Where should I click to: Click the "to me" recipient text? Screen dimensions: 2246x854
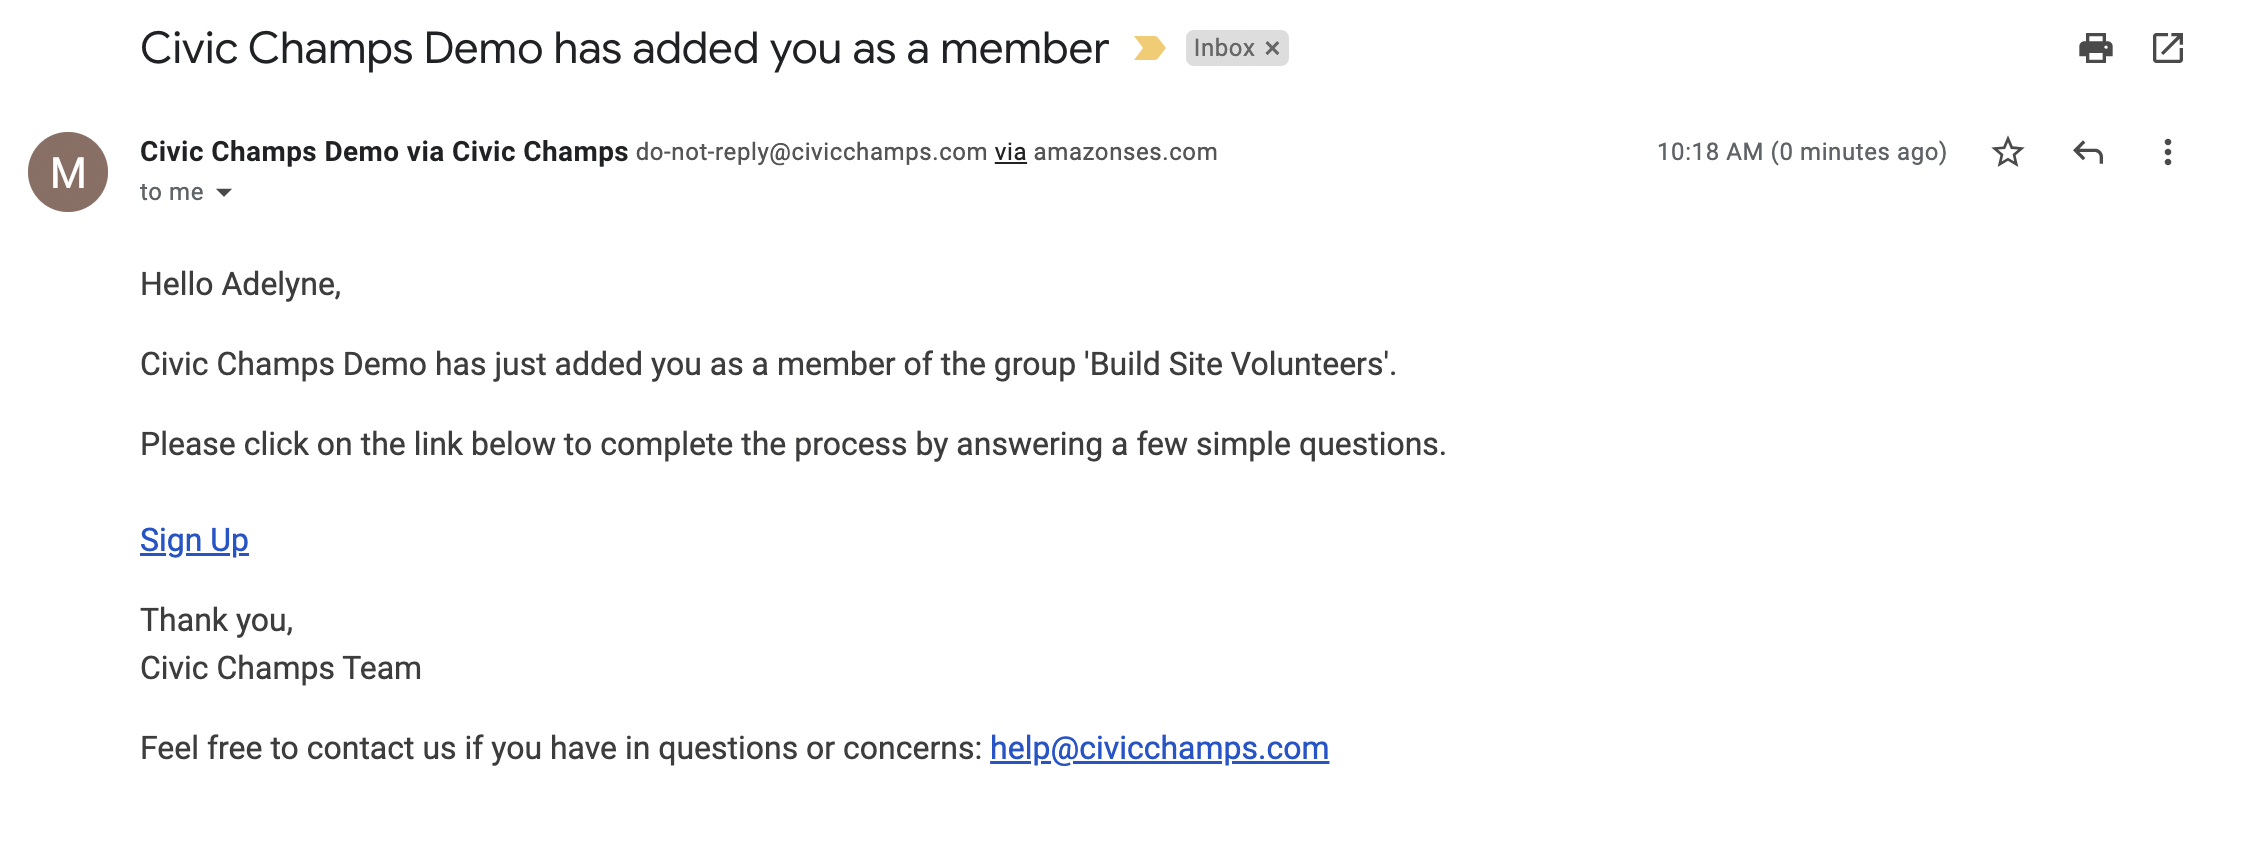(x=172, y=192)
